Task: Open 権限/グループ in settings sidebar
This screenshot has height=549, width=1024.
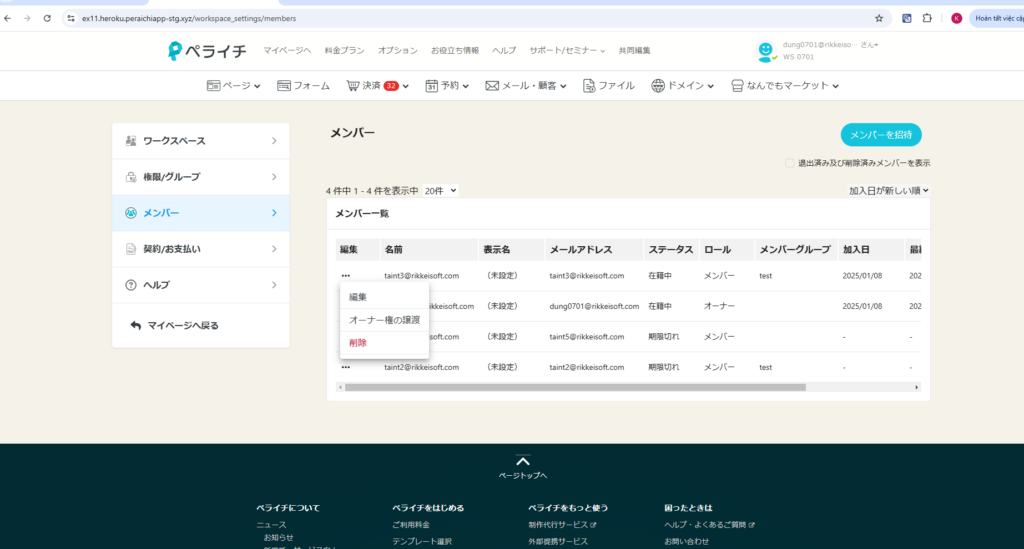Action: (200, 177)
